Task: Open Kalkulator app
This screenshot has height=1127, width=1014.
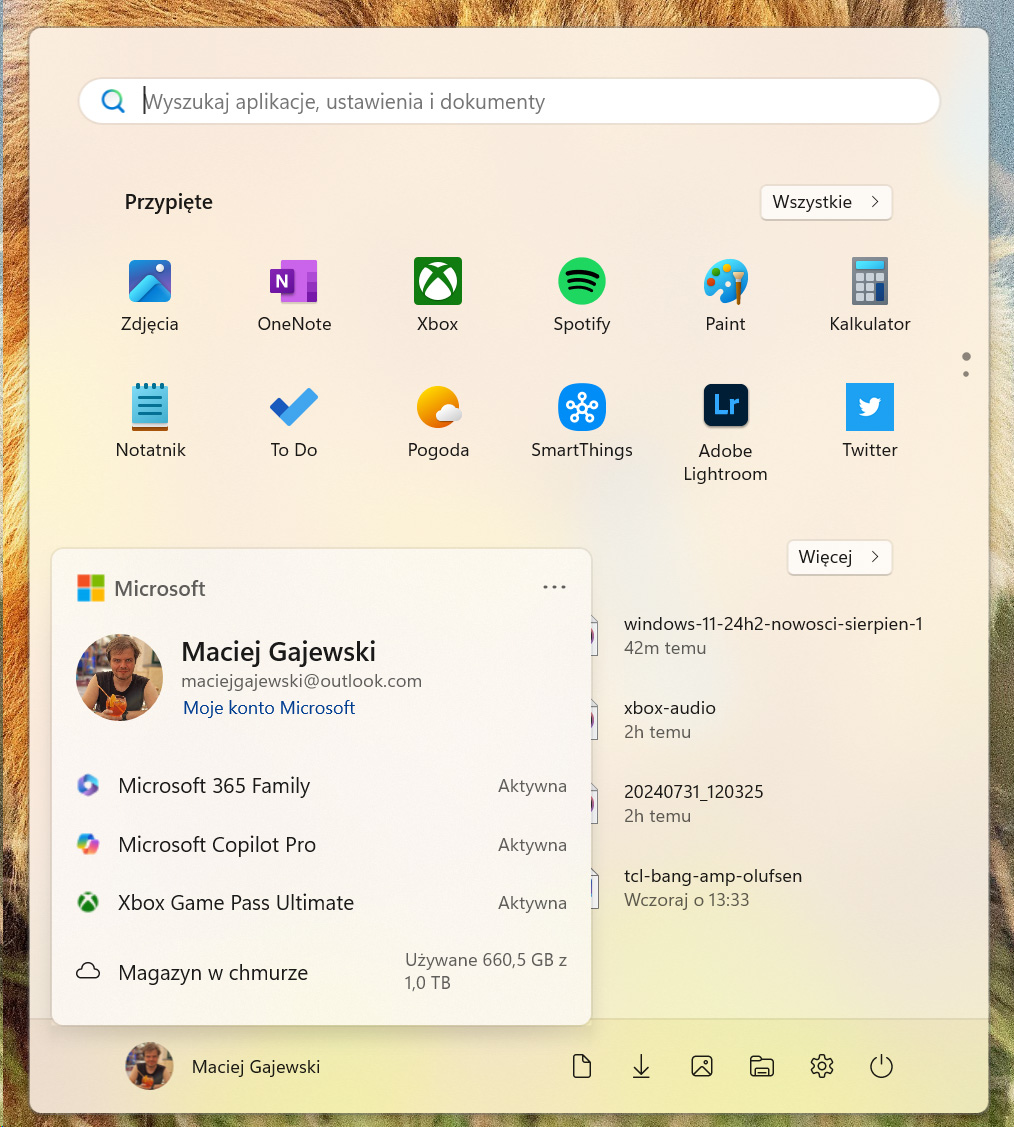Action: (x=870, y=295)
